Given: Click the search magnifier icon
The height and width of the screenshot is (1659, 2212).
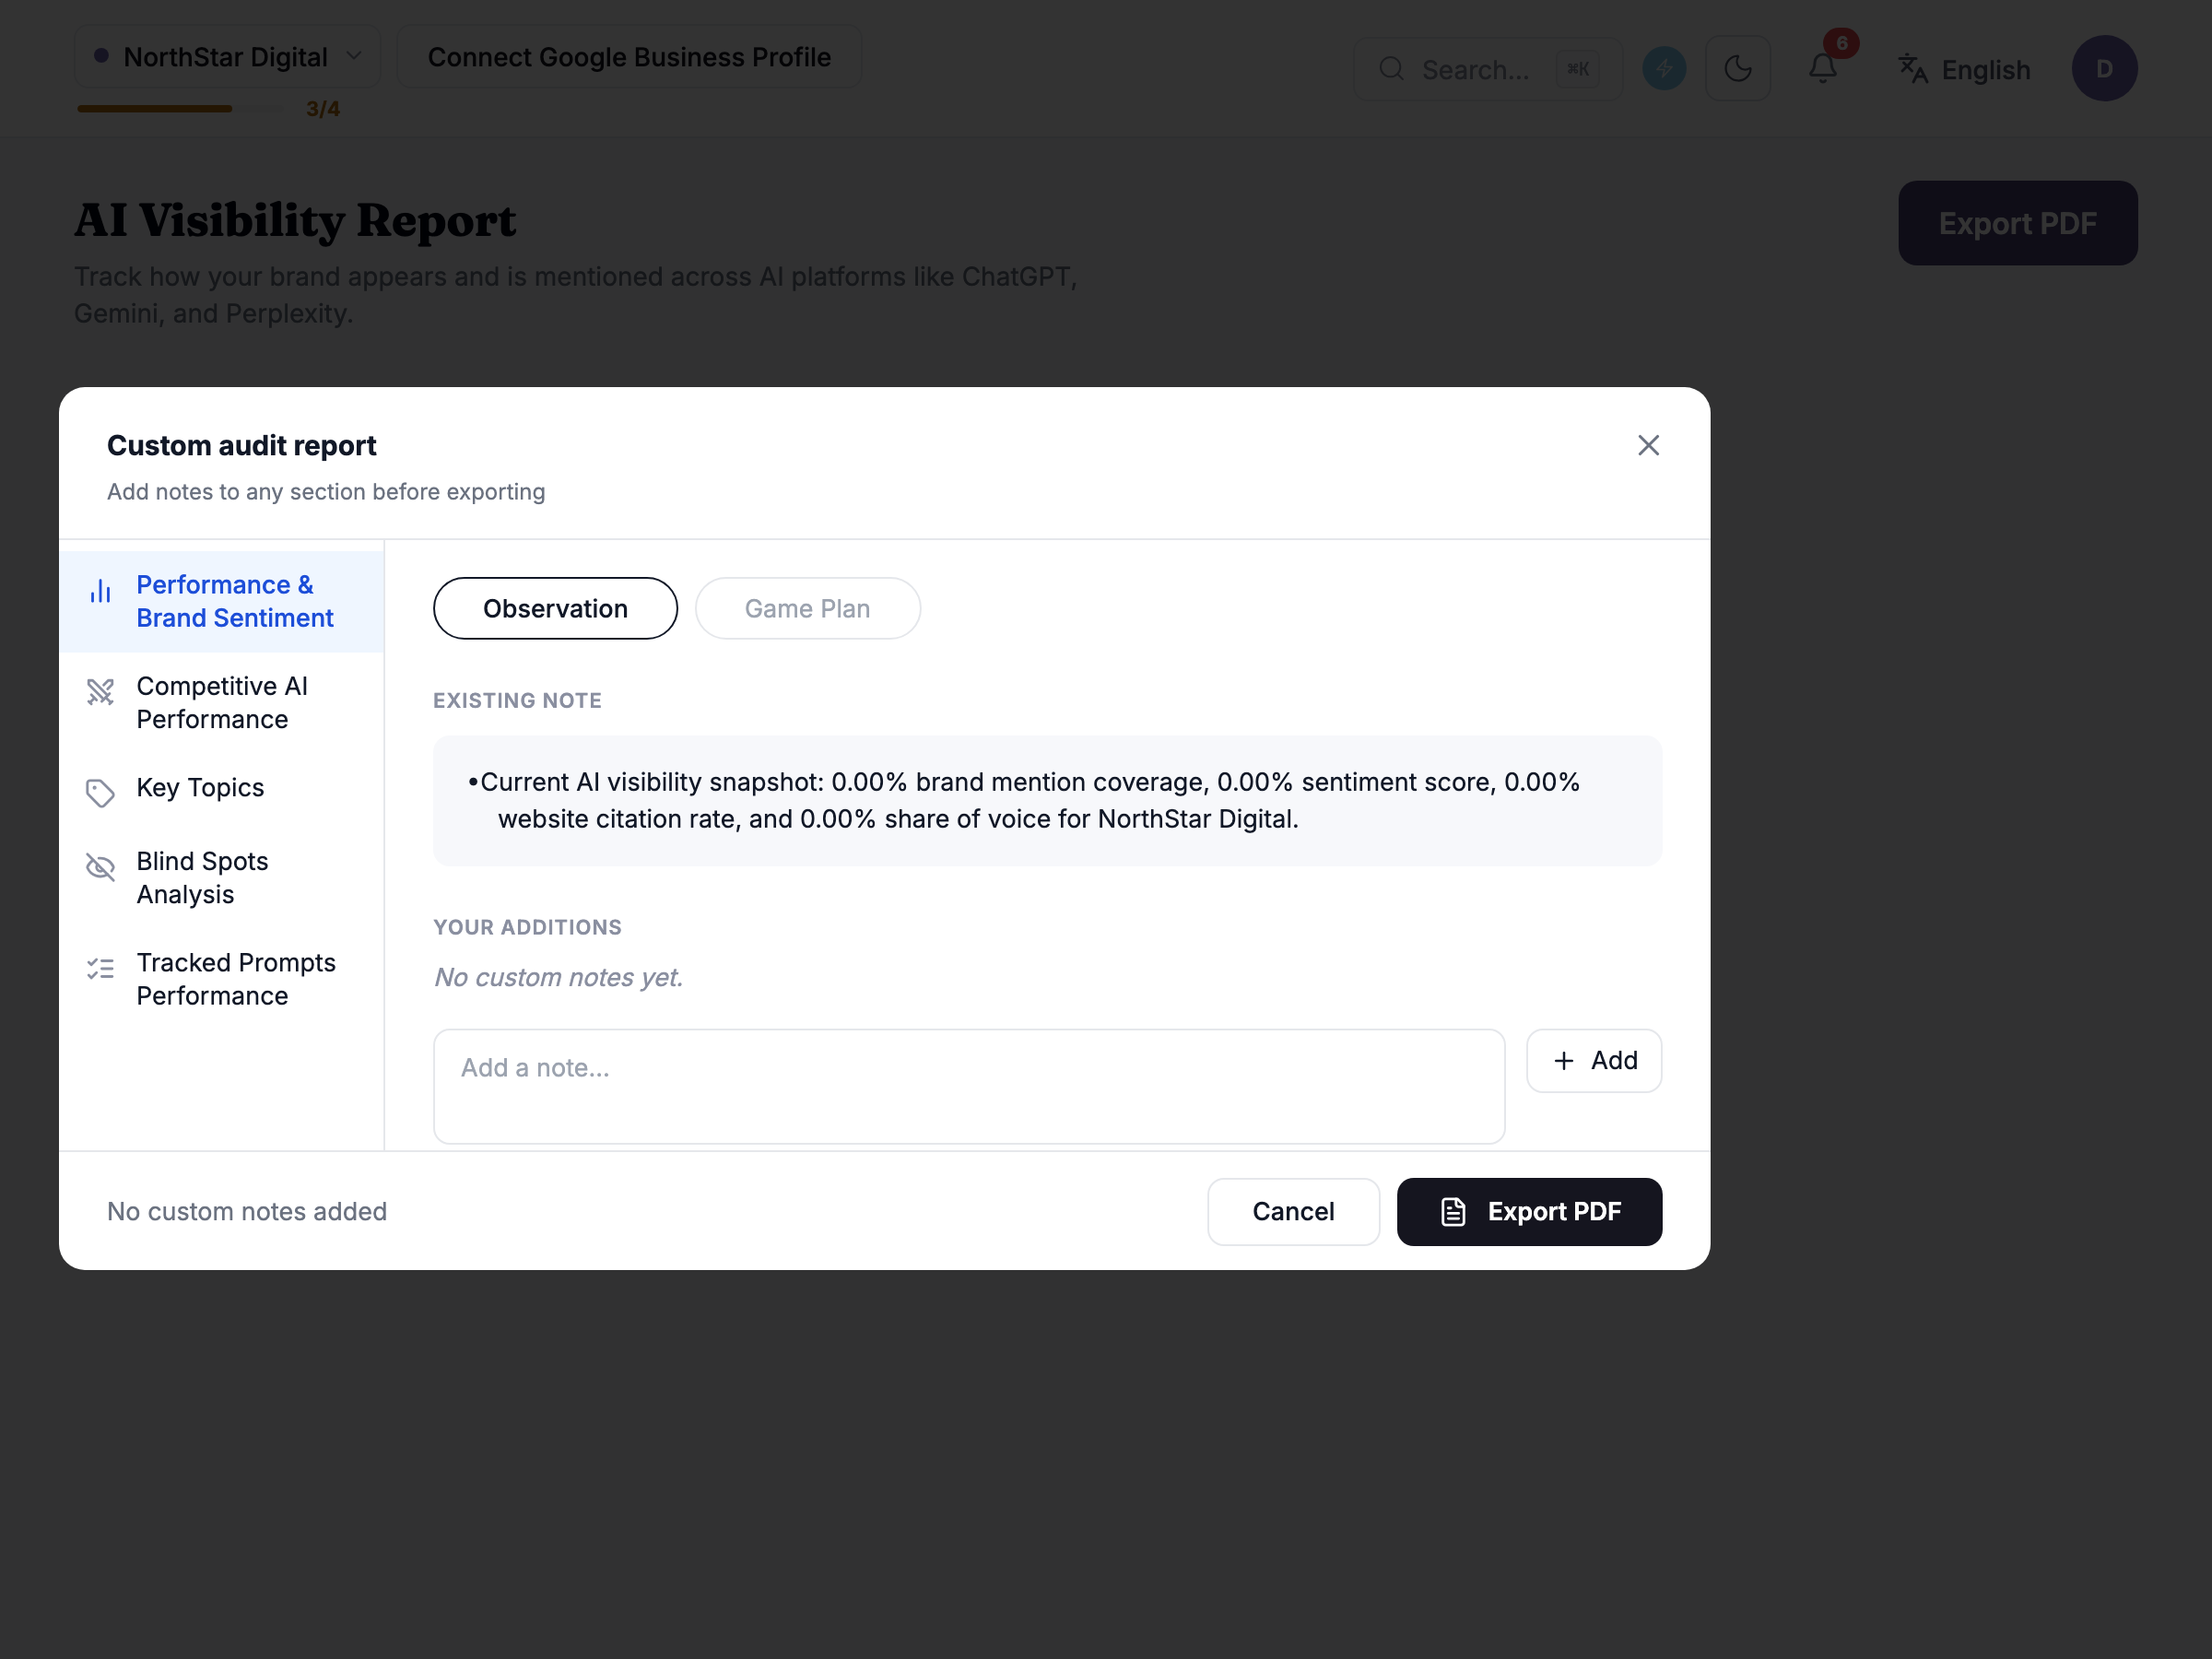Looking at the screenshot, I should pos(1391,69).
